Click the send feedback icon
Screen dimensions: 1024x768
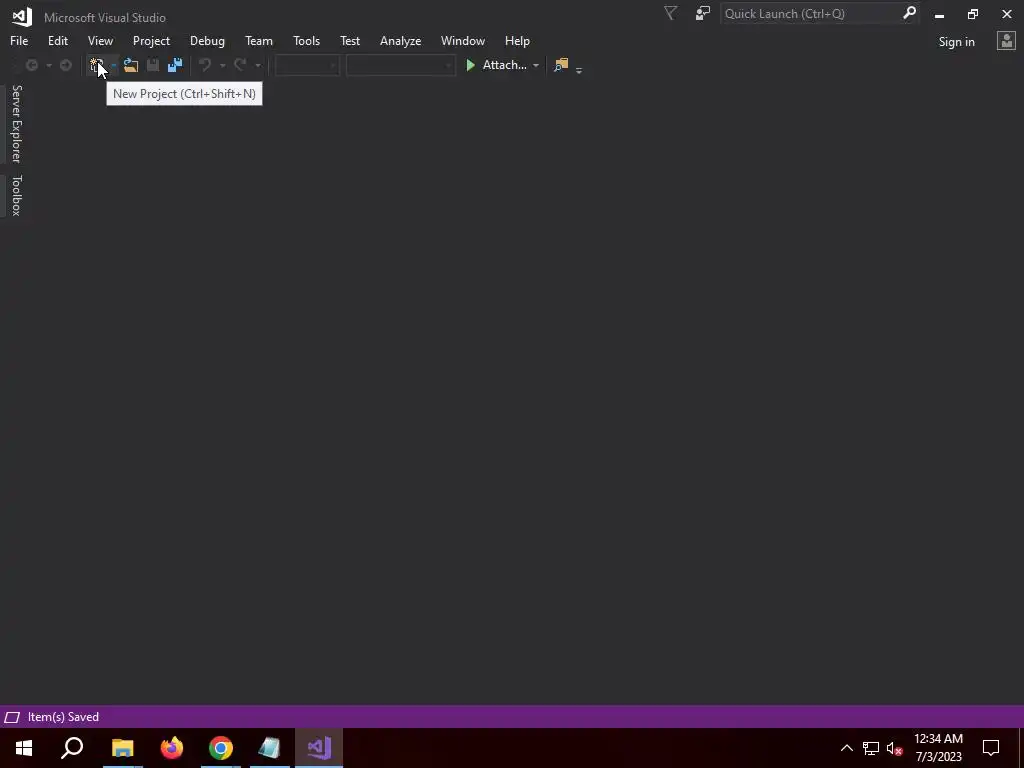pyautogui.click(x=703, y=13)
